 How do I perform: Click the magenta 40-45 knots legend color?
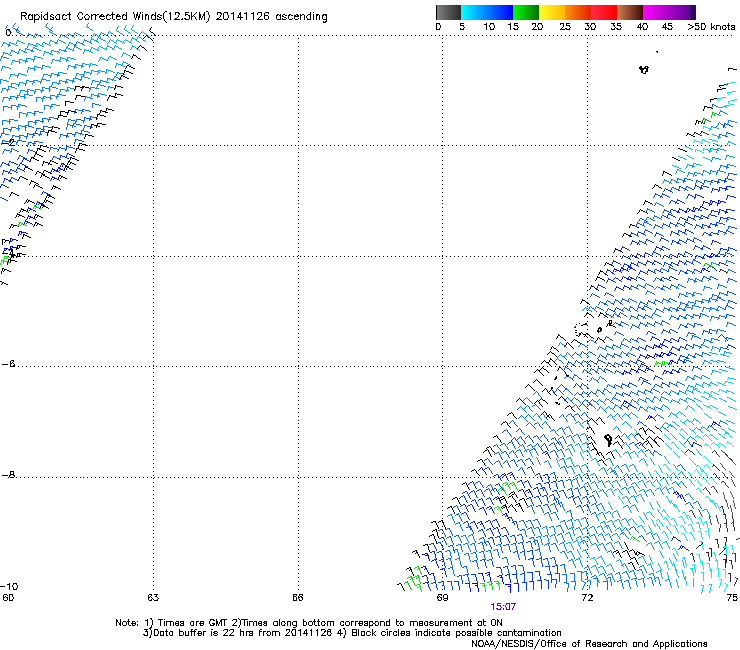(x=656, y=12)
